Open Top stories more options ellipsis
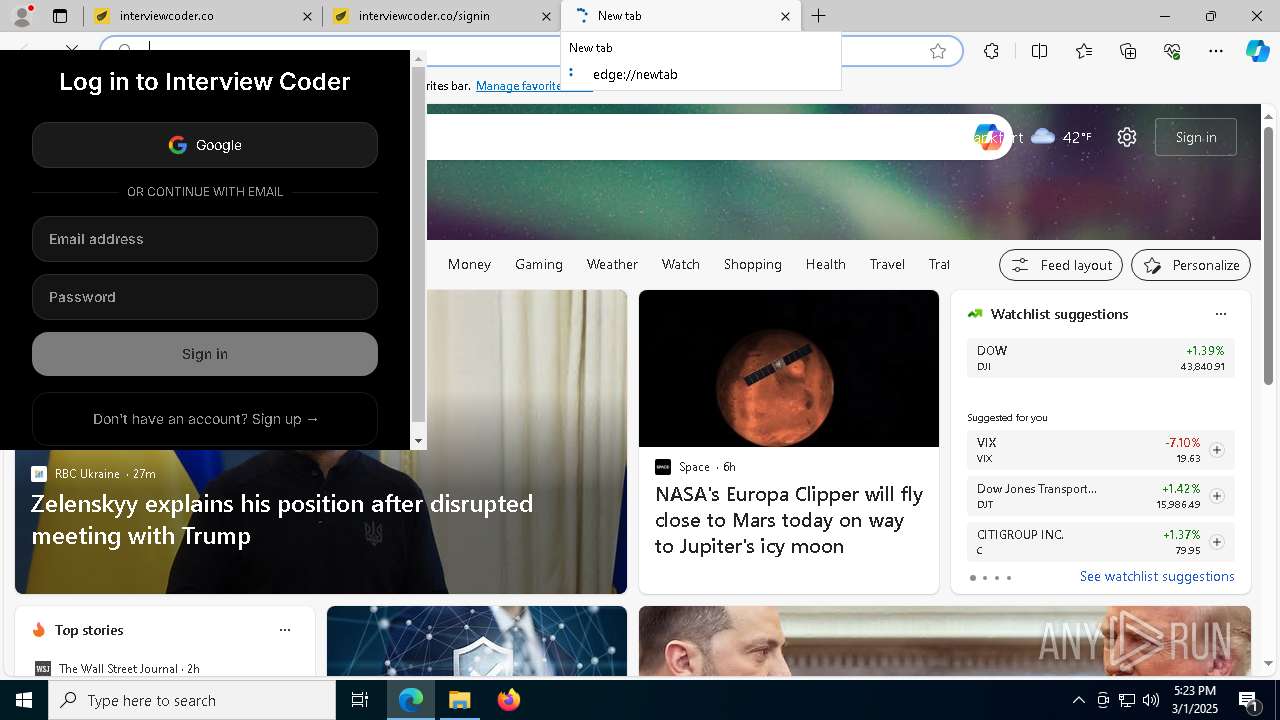The width and height of the screenshot is (1280, 720). click(285, 630)
